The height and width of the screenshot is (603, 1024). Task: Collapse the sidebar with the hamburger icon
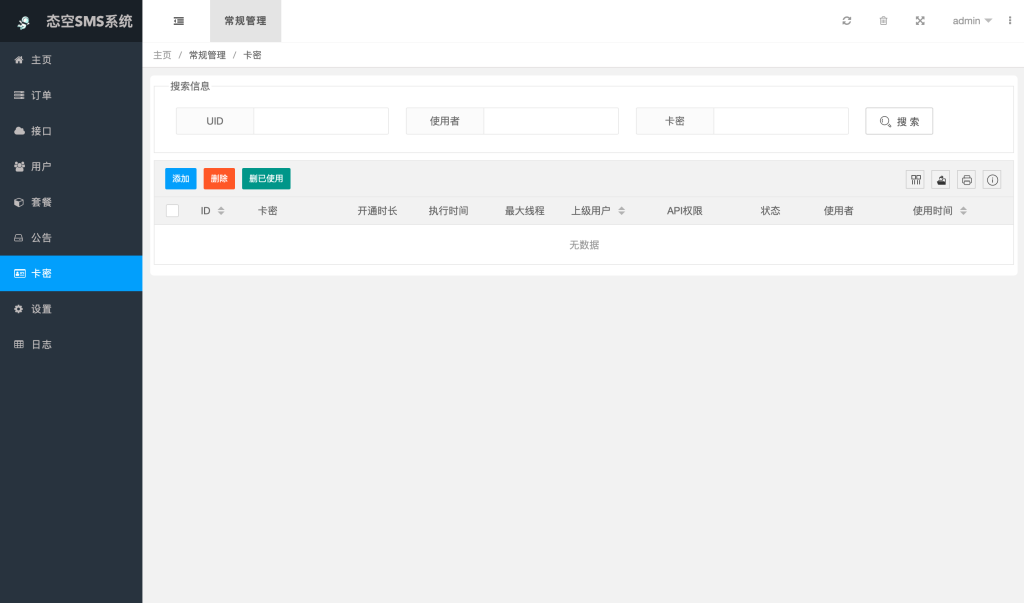(x=178, y=20)
